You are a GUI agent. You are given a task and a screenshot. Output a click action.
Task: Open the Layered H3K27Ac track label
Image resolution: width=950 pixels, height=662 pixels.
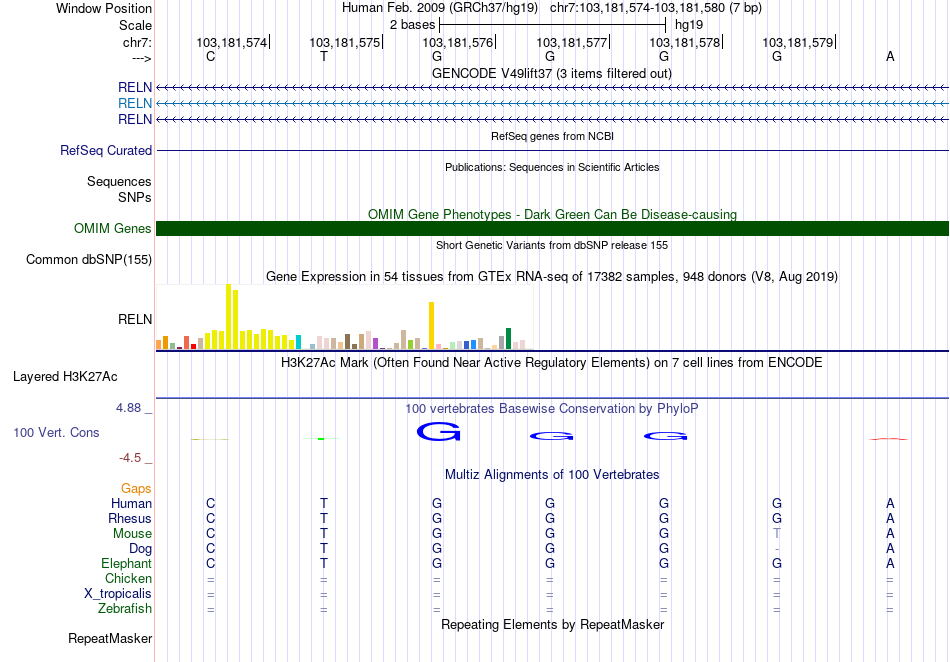click(65, 377)
